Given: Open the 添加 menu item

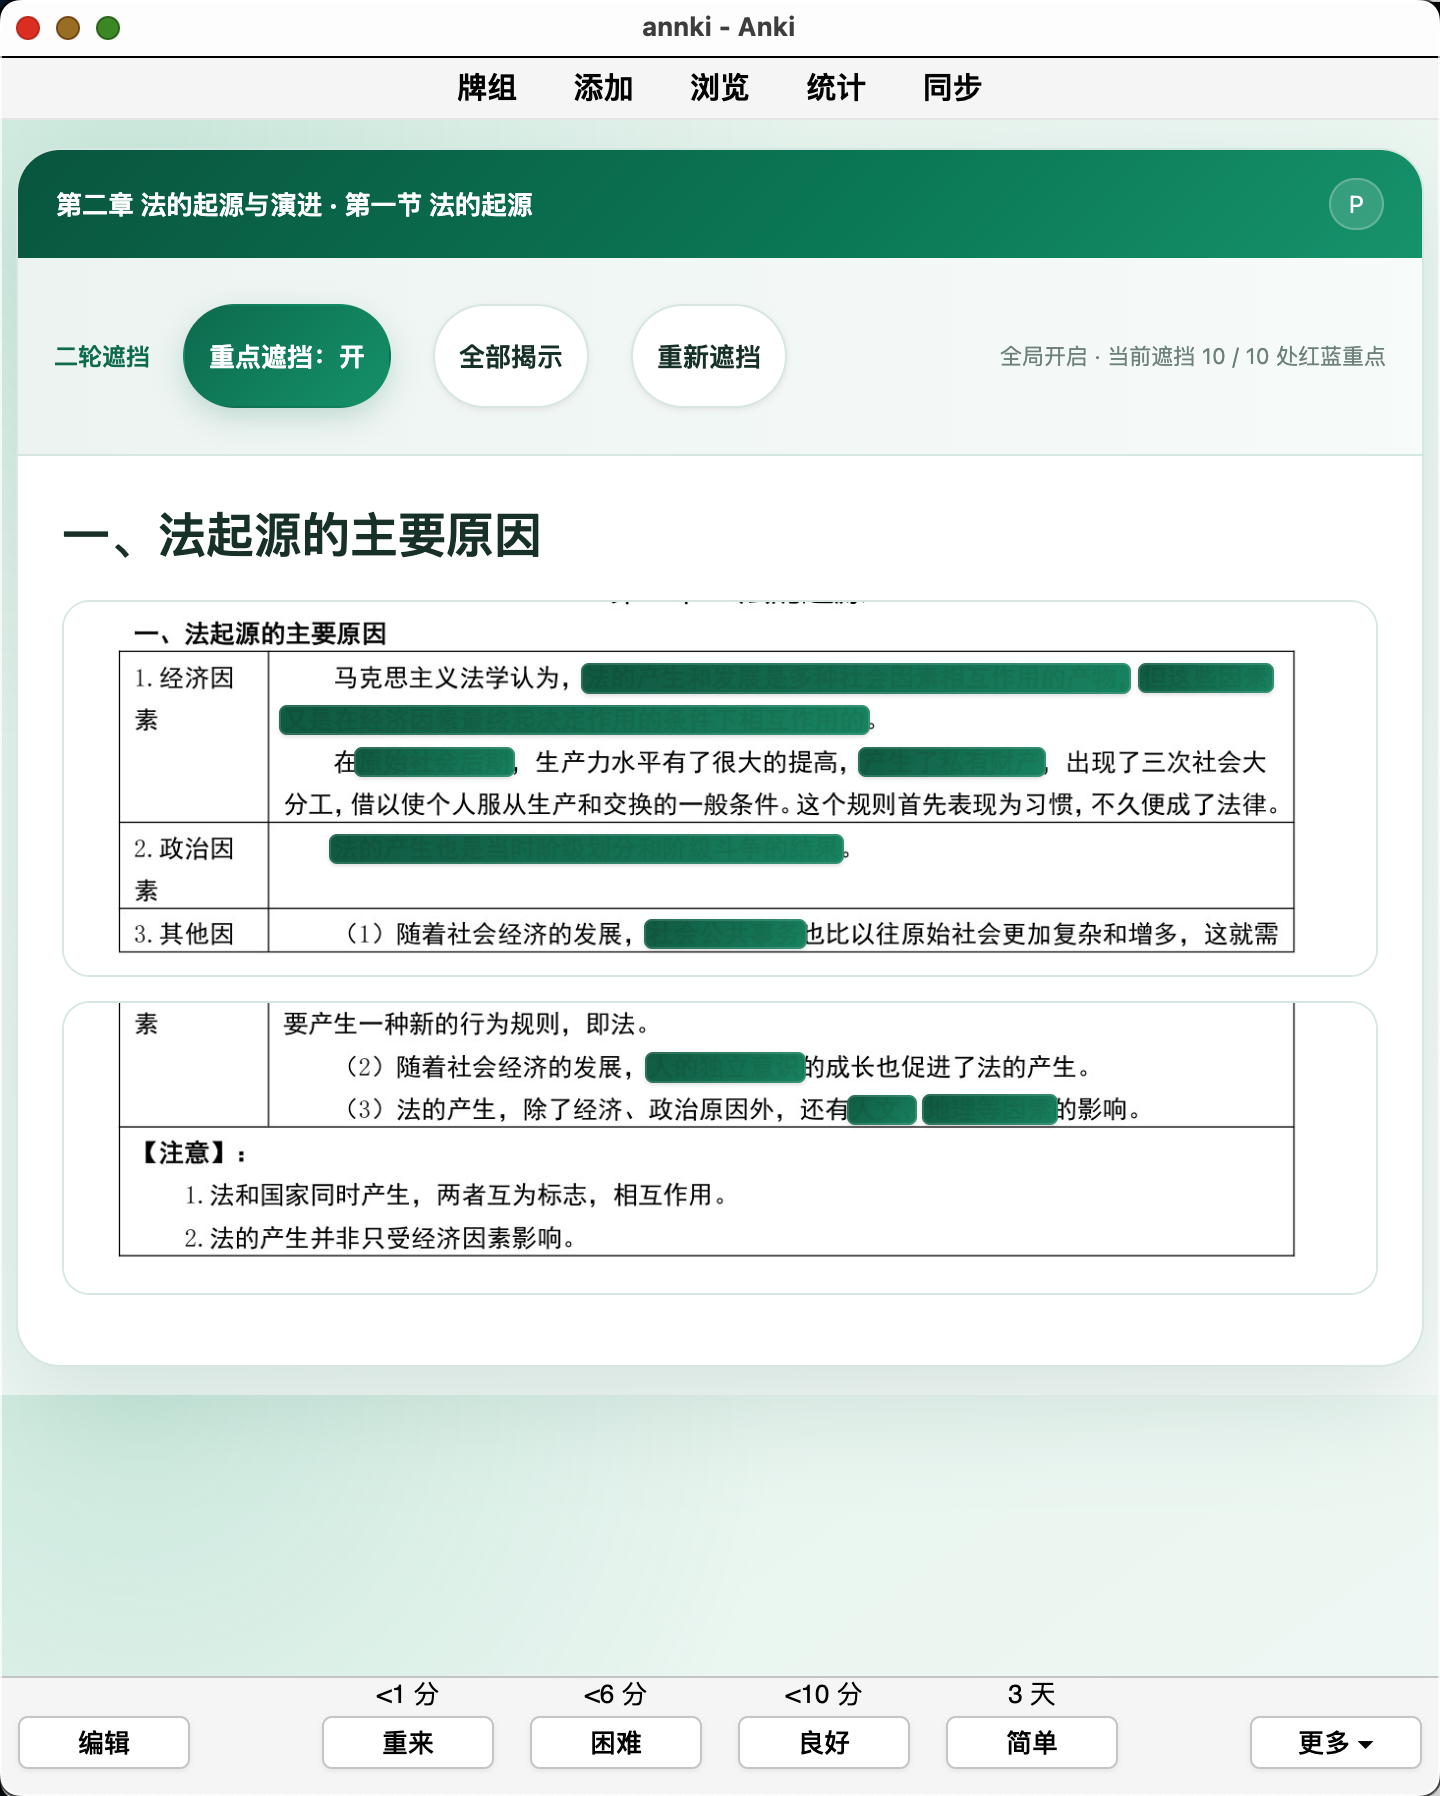Looking at the screenshot, I should pos(603,88).
